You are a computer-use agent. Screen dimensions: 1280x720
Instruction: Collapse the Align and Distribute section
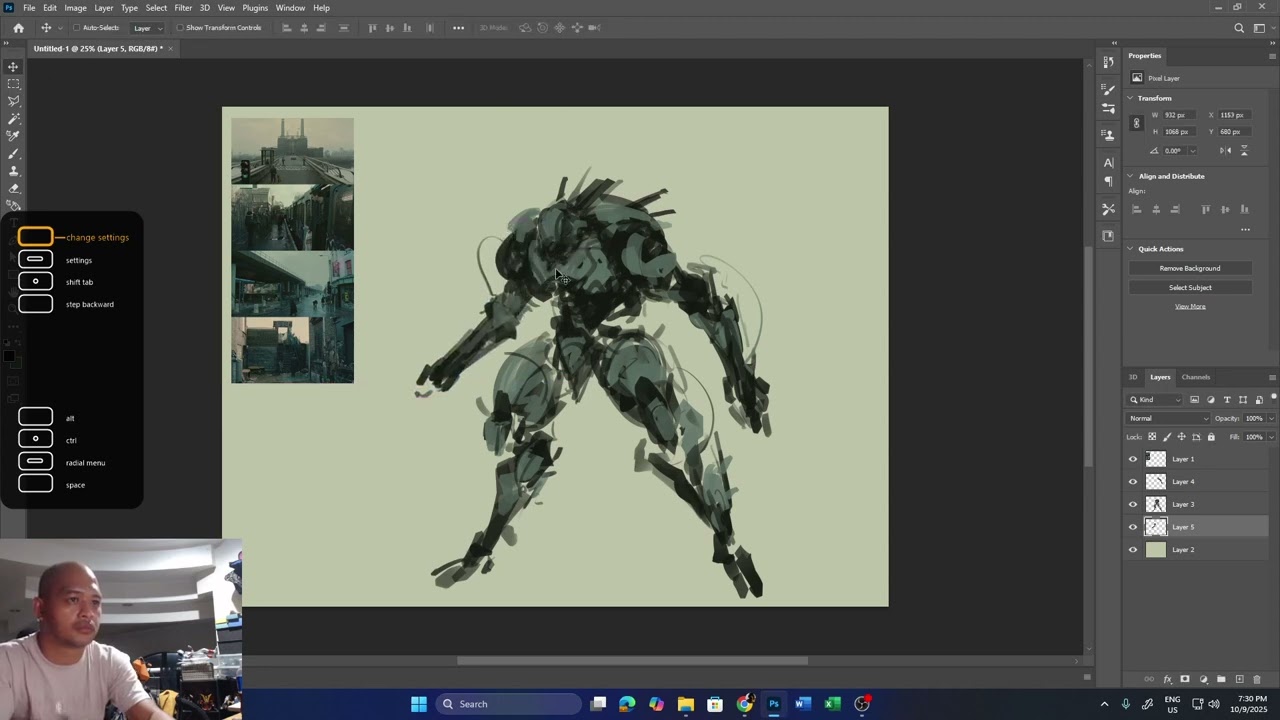coord(1130,176)
